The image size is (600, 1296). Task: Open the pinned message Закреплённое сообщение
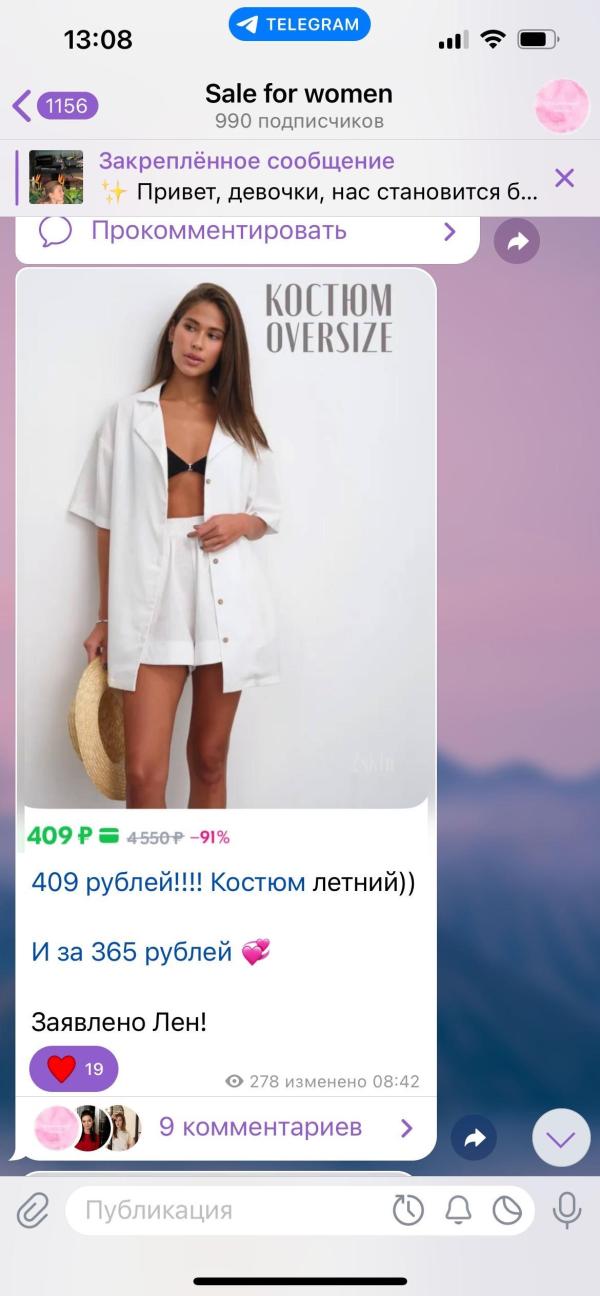318,177
